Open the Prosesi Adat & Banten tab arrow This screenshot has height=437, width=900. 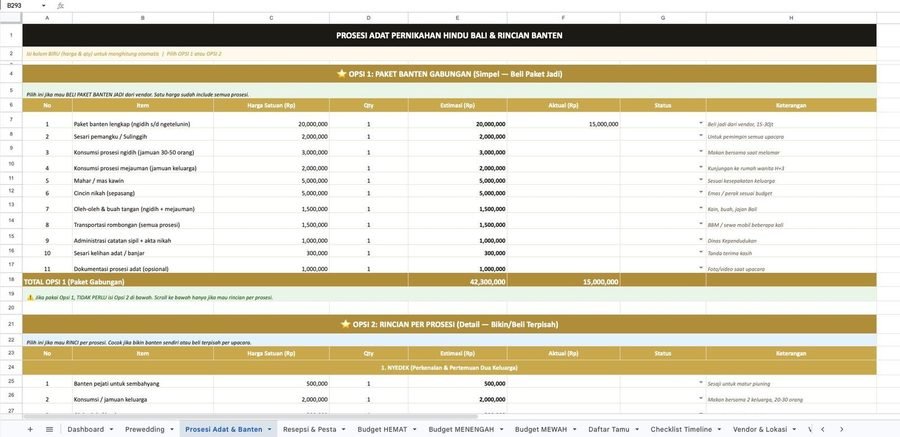[270, 430]
